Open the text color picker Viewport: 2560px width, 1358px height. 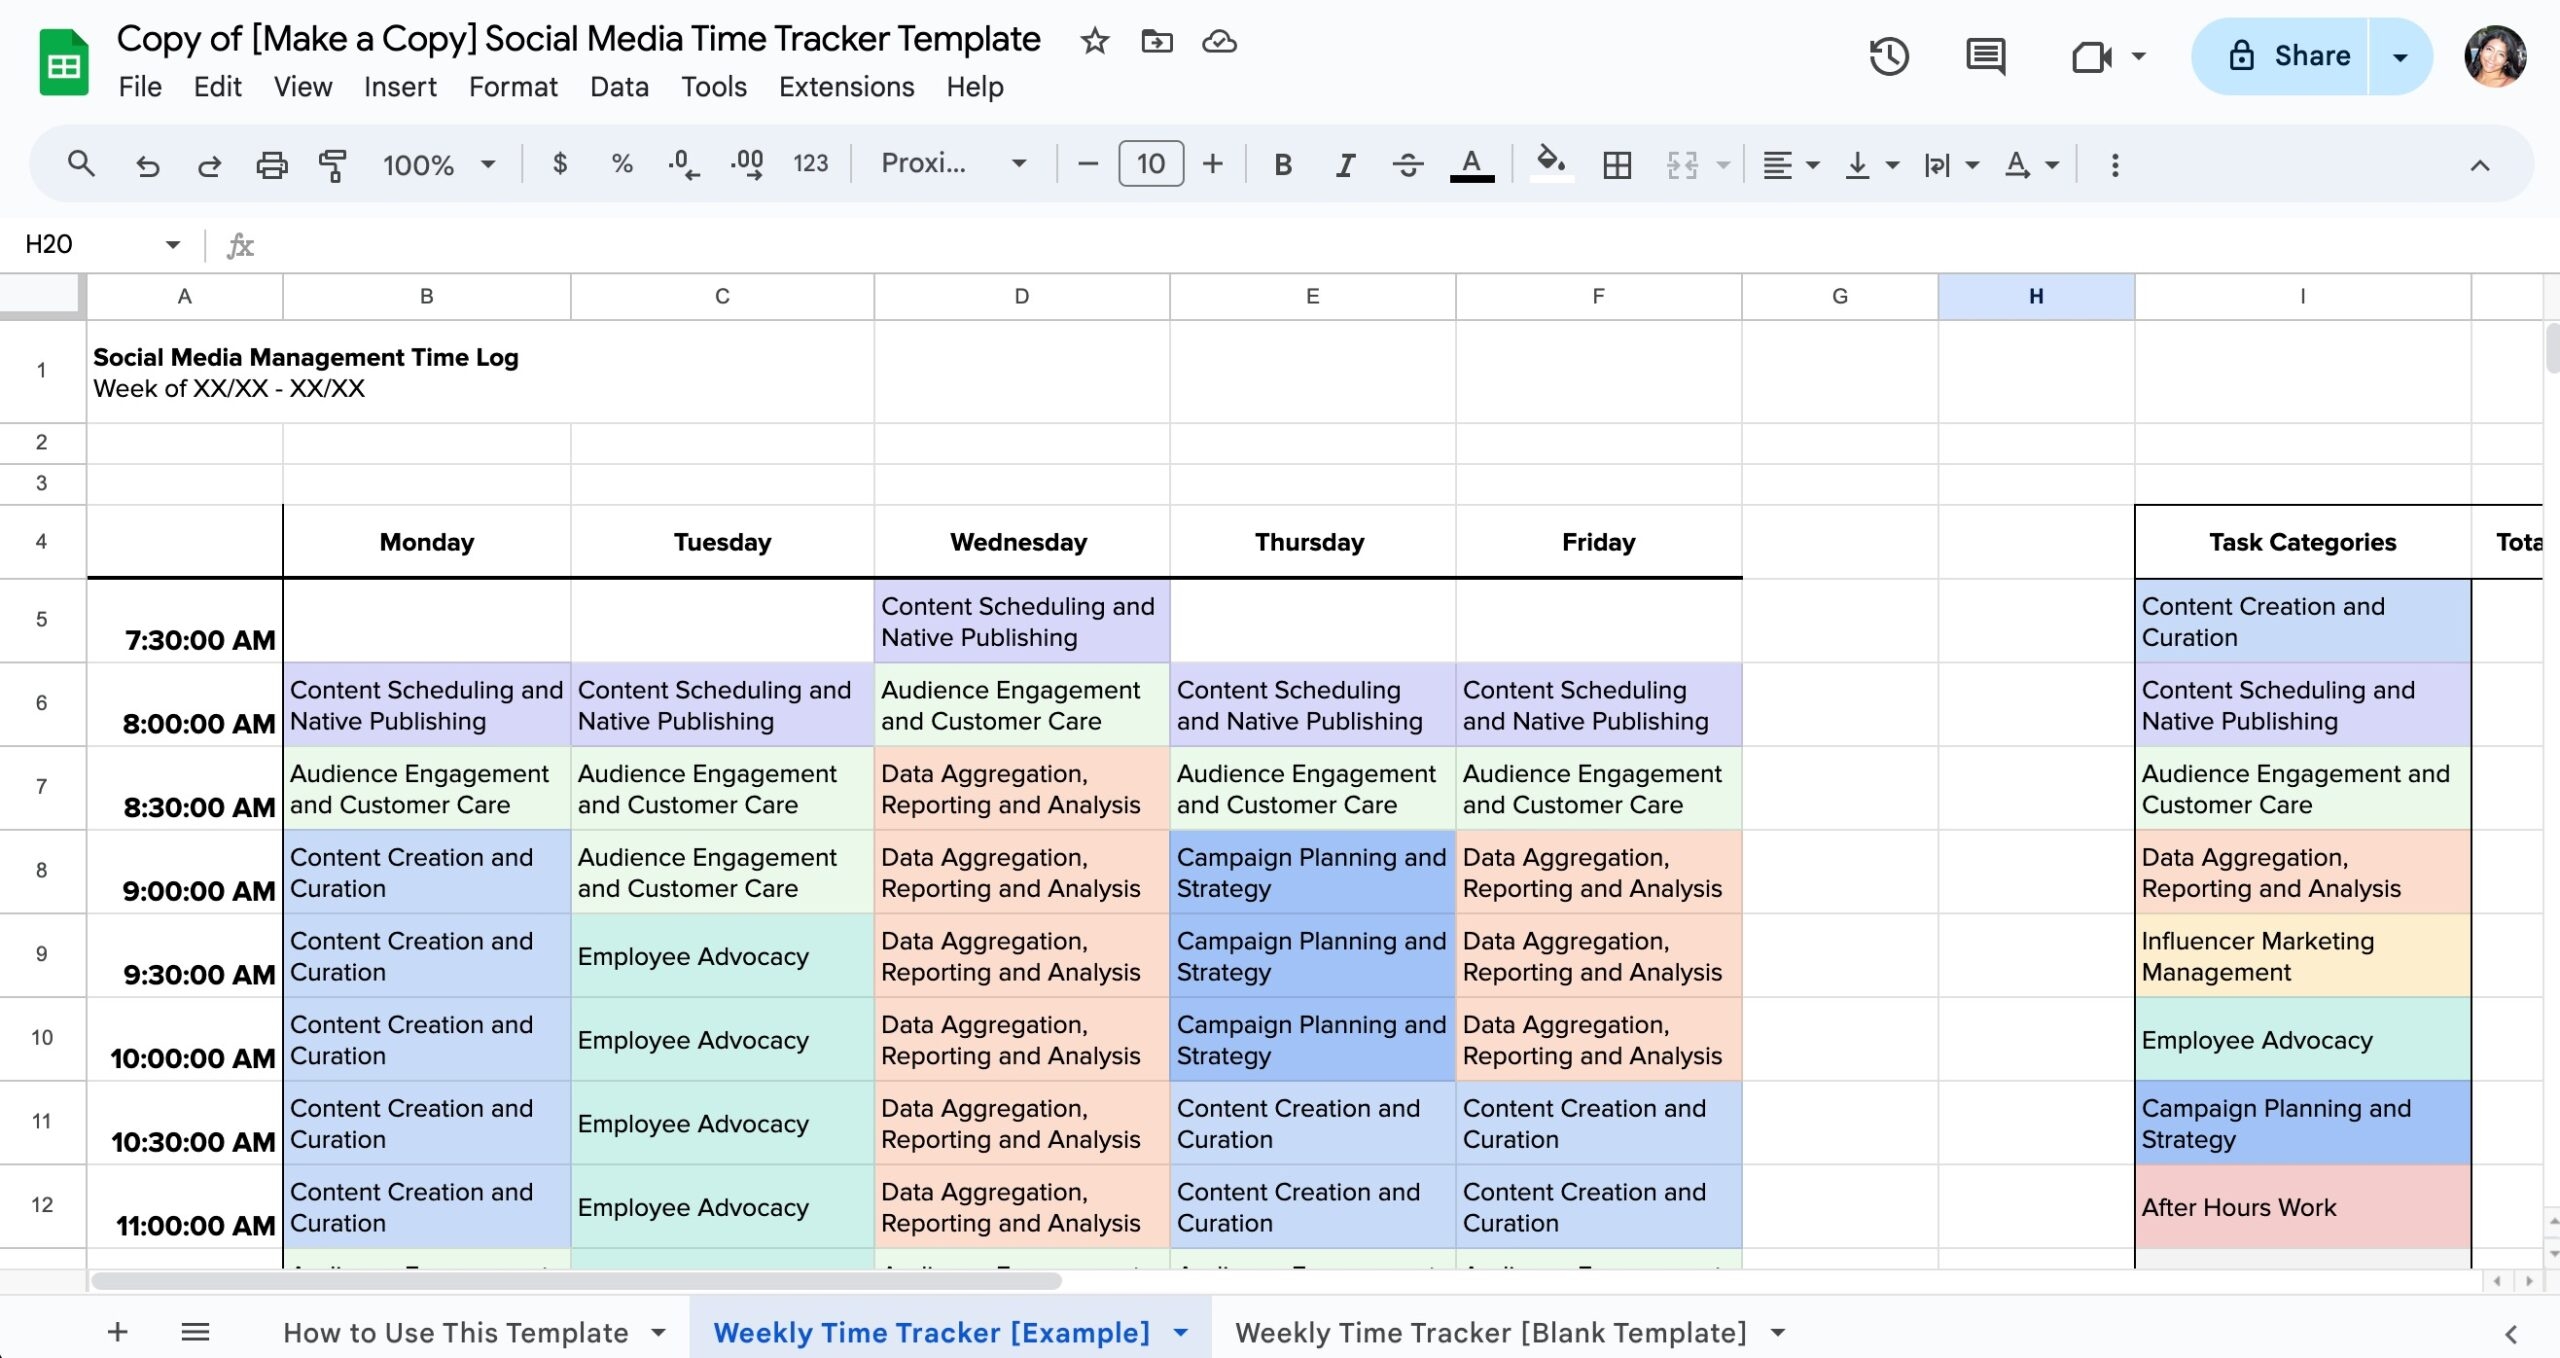pyautogui.click(x=1470, y=164)
